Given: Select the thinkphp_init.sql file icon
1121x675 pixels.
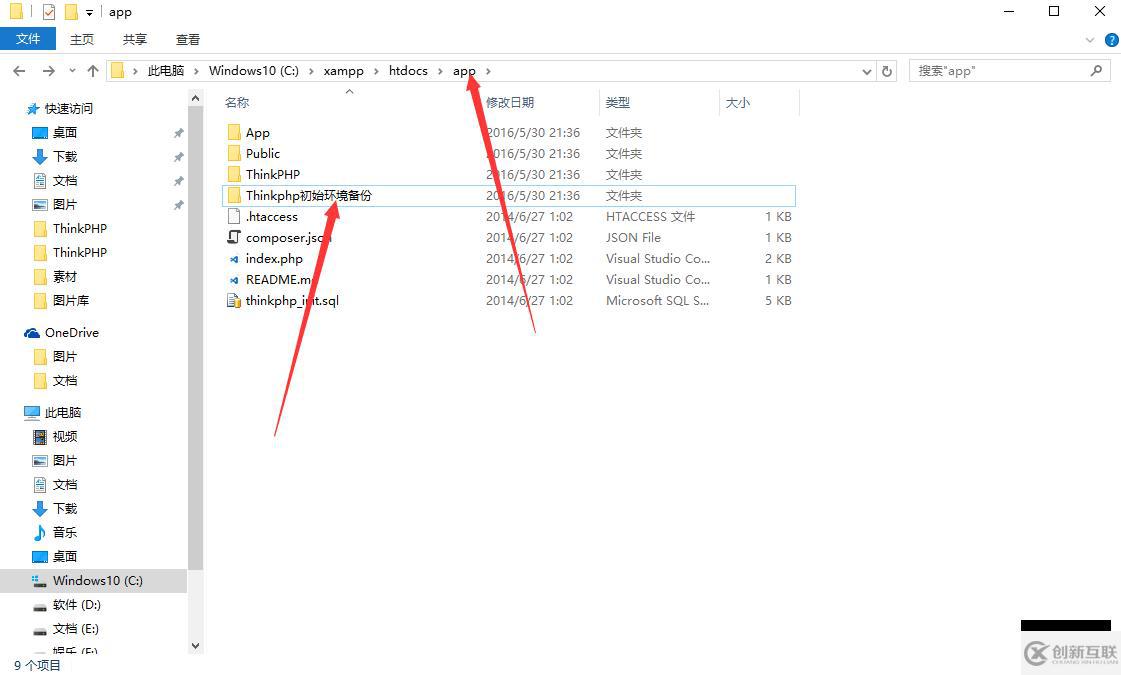Looking at the screenshot, I should [234, 300].
